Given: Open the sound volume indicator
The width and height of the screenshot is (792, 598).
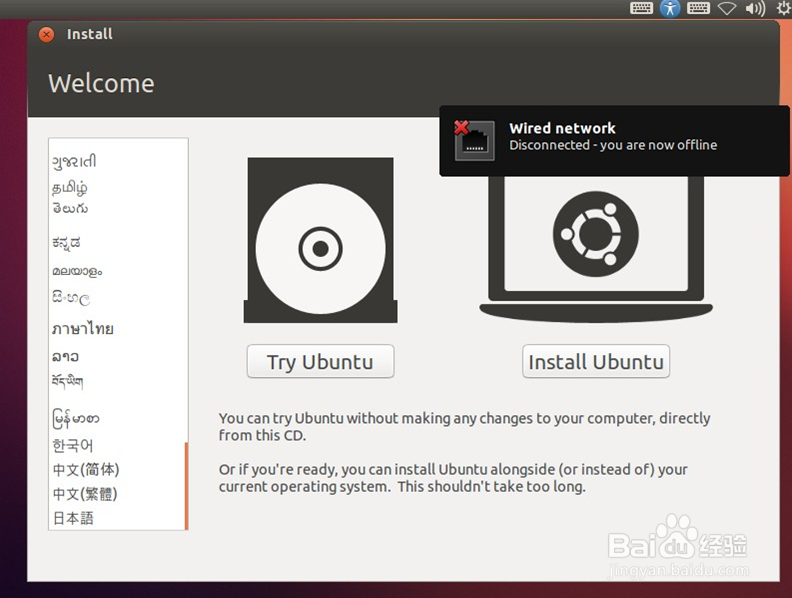Looking at the screenshot, I should (x=755, y=9).
